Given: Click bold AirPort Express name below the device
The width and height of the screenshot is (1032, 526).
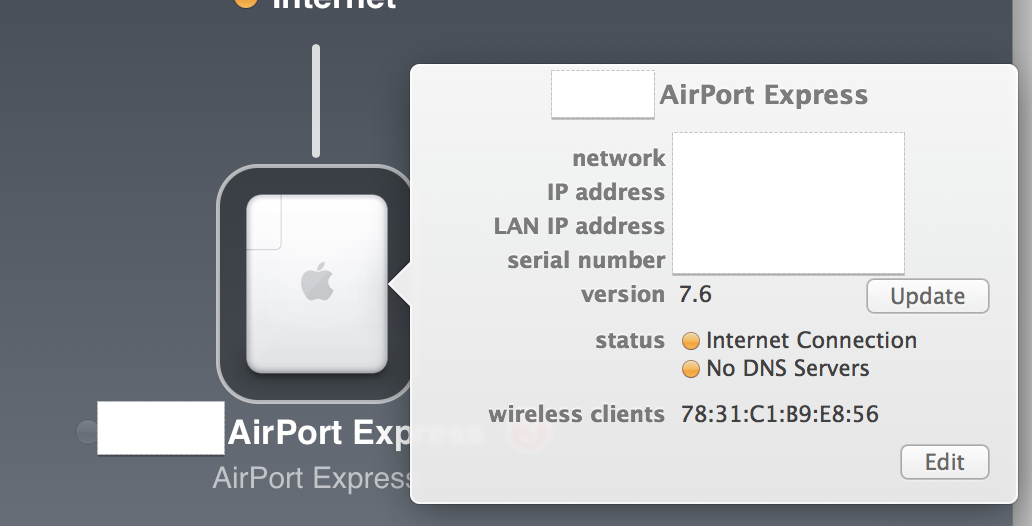Looking at the screenshot, I should [x=319, y=433].
